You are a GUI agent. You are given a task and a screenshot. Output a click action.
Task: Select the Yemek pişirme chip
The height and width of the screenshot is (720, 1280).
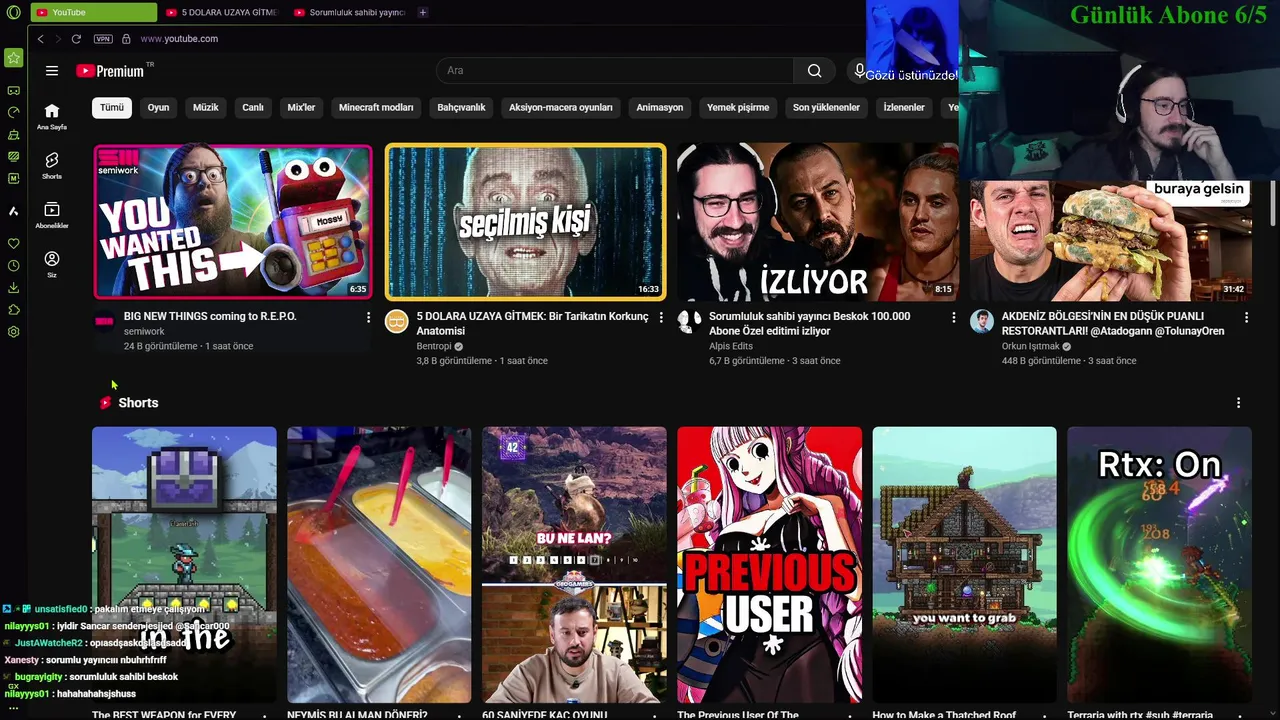tap(738, 107)
